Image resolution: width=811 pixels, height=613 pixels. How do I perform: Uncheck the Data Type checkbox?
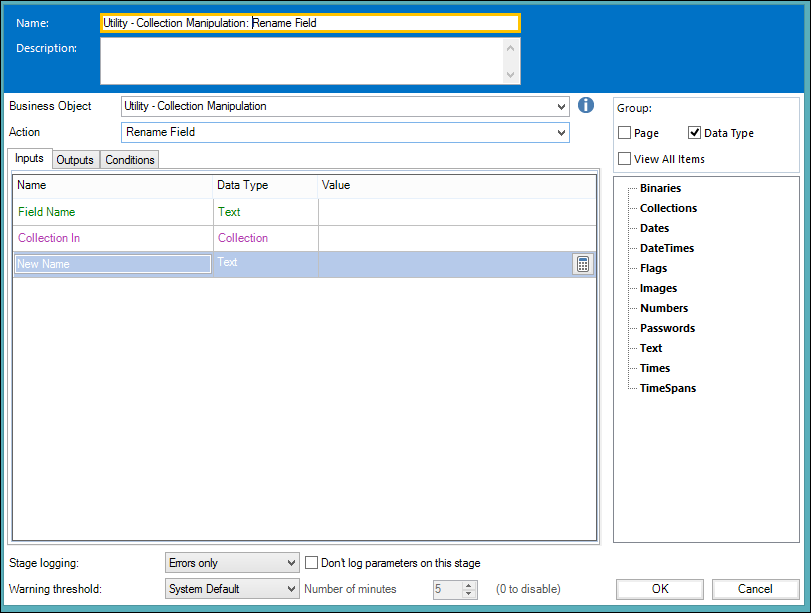695,133
